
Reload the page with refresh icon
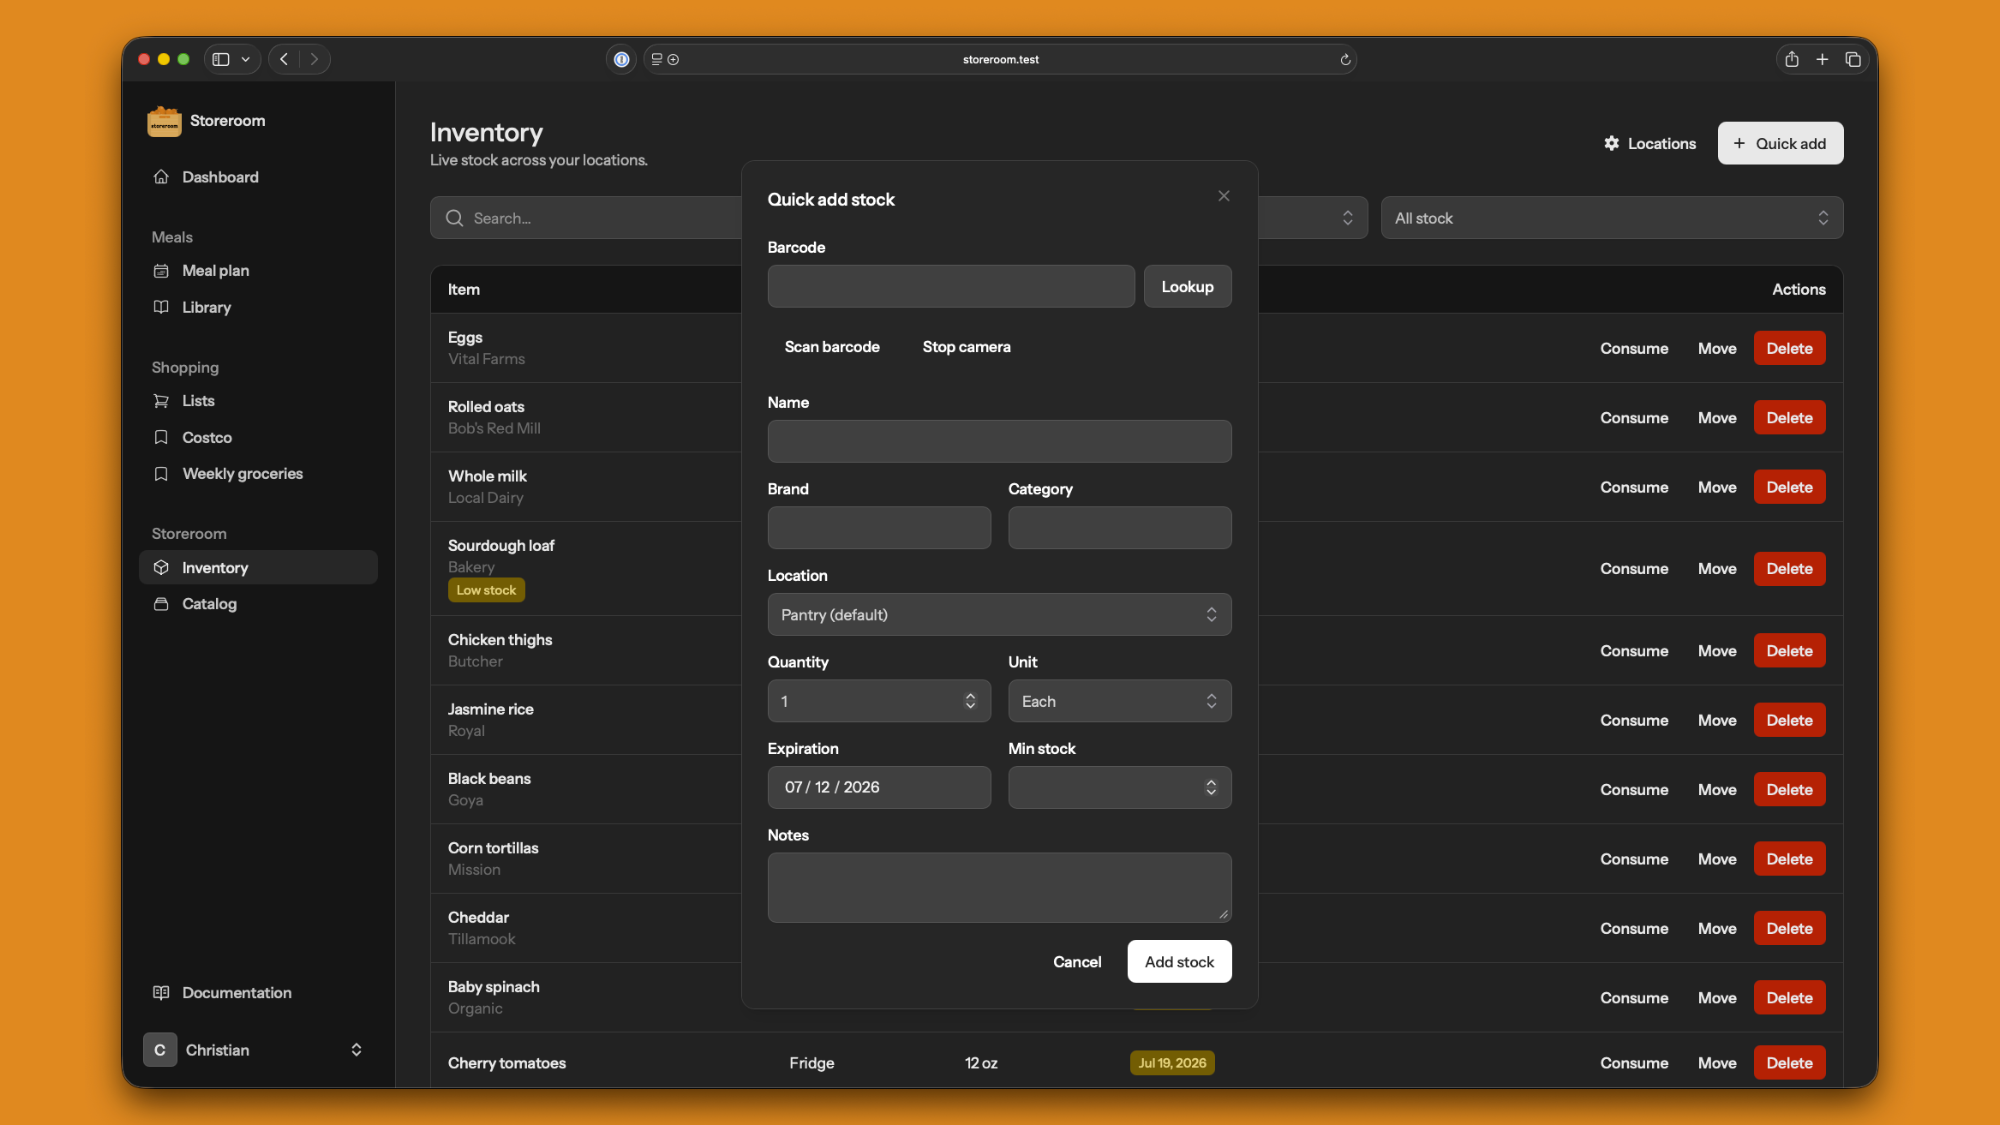pyautogui.click(x=1345, y=60)
